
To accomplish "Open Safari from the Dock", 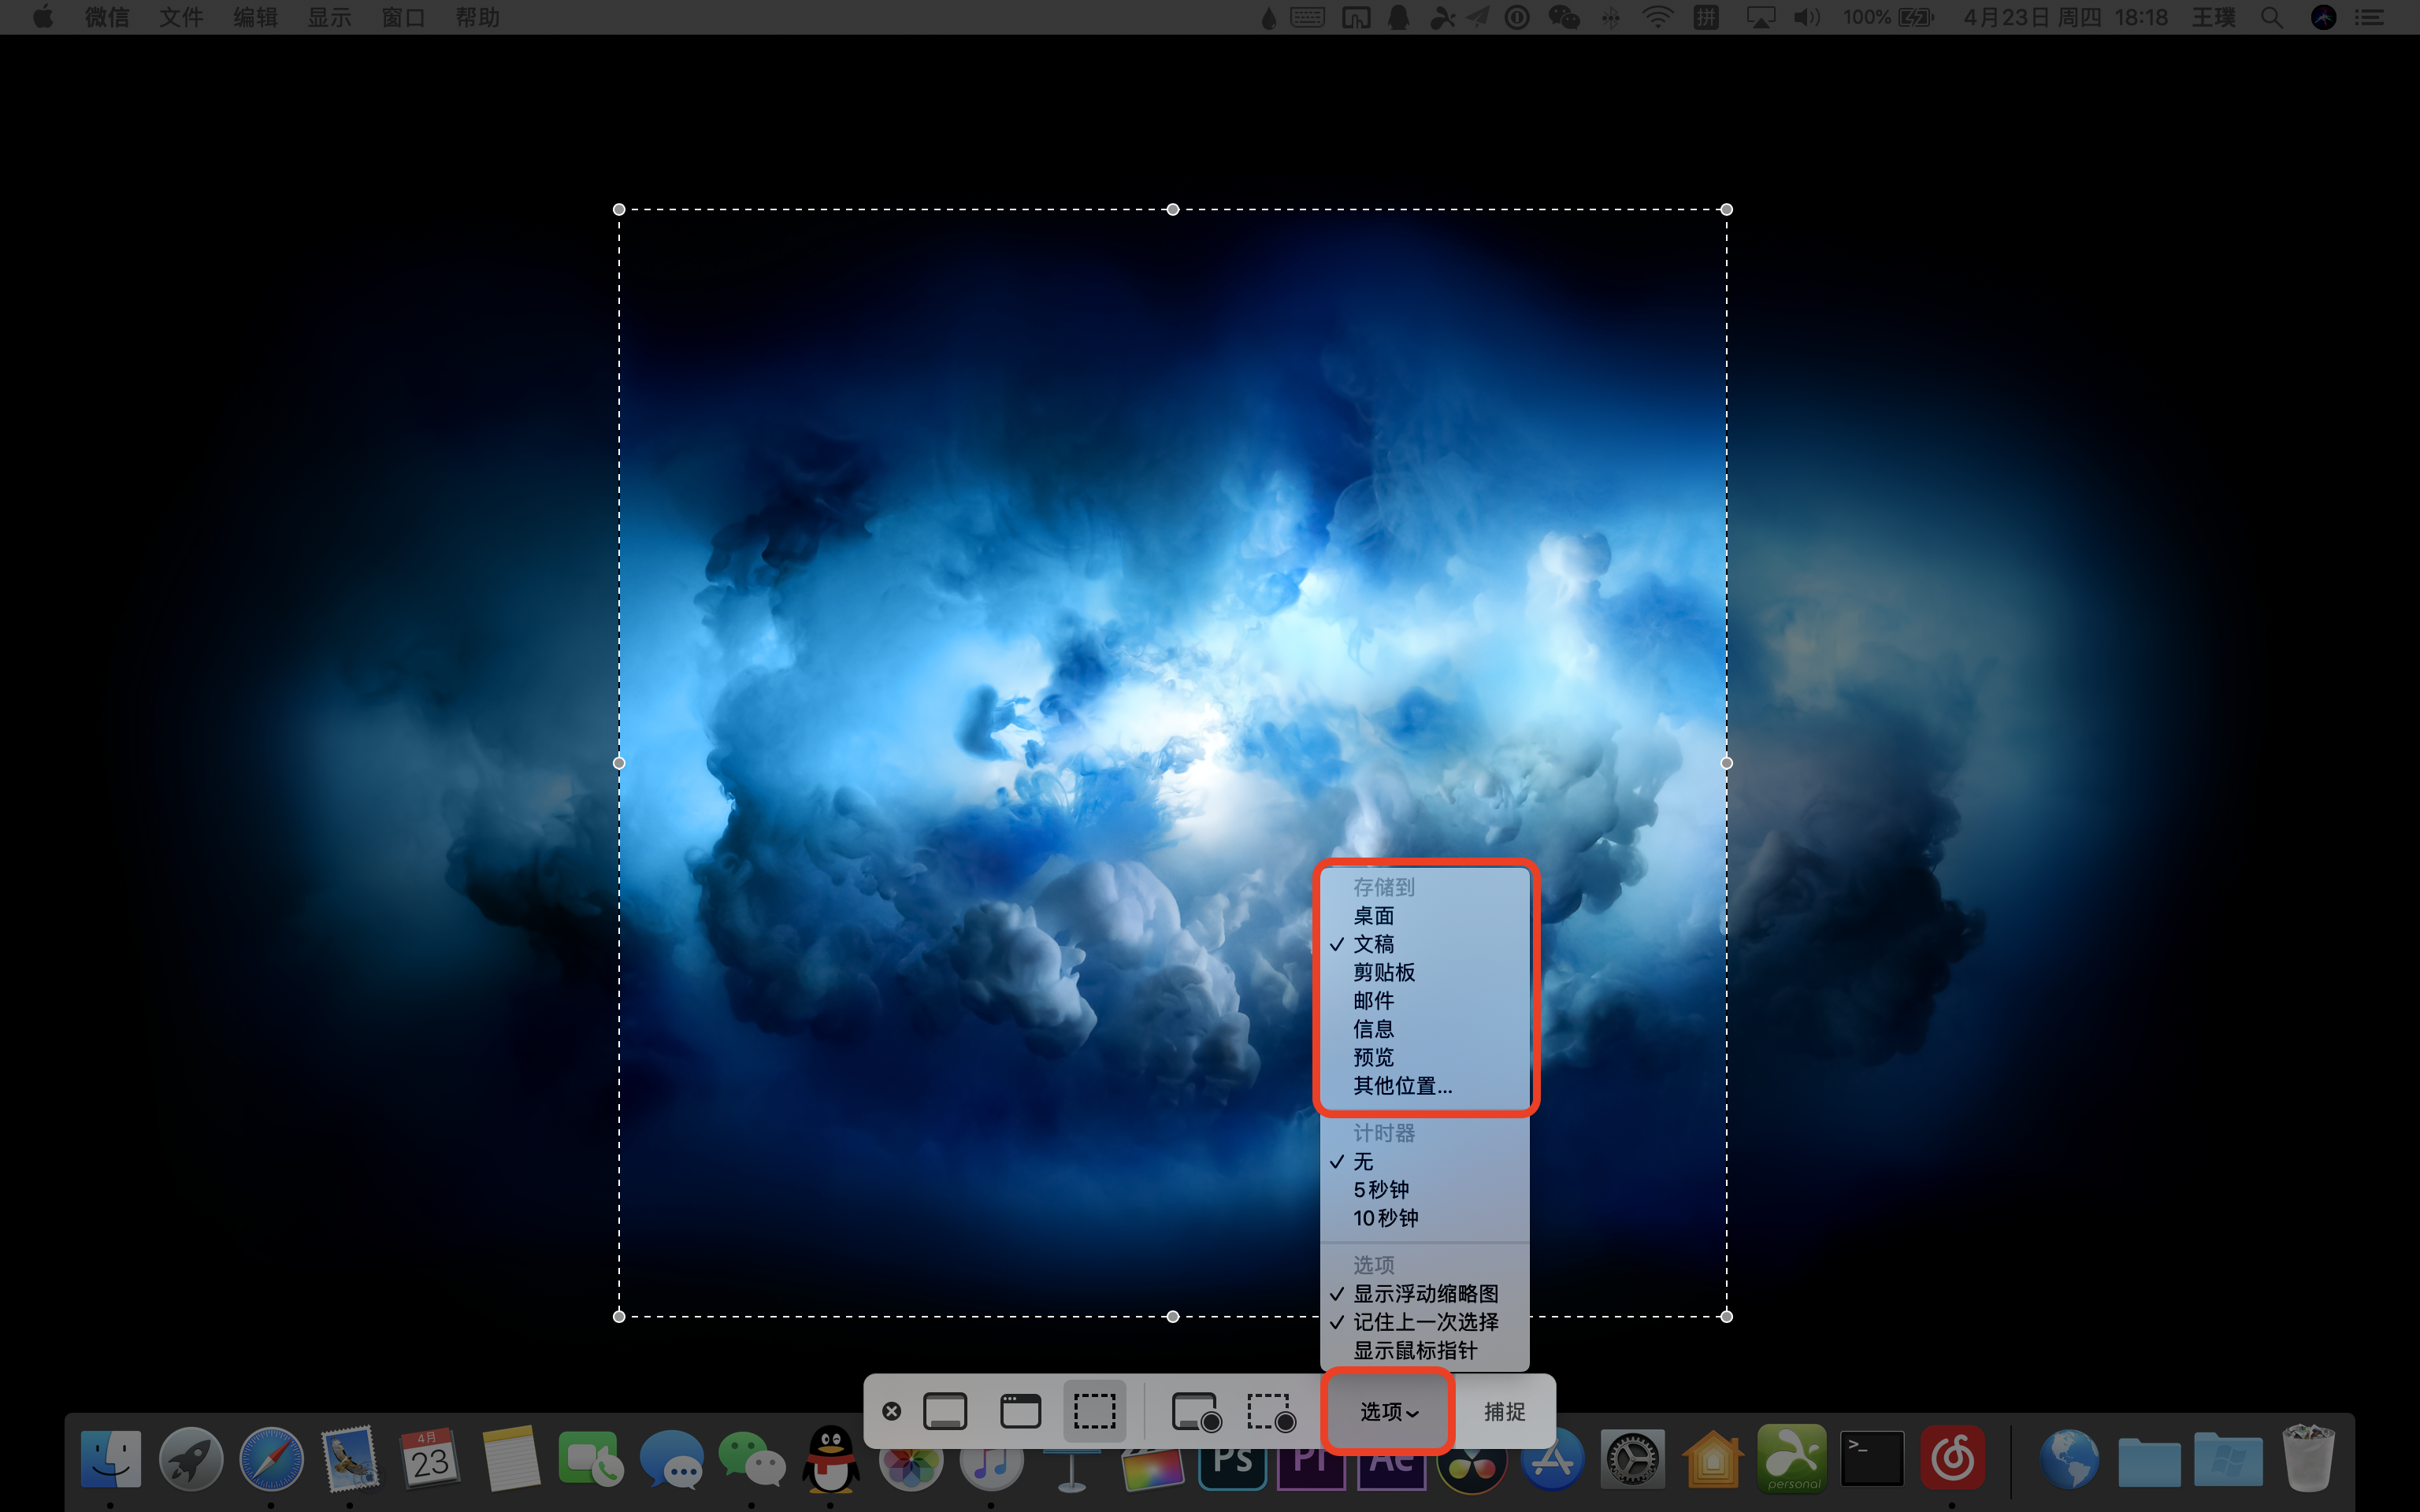I will click(x=271, y=1459).
